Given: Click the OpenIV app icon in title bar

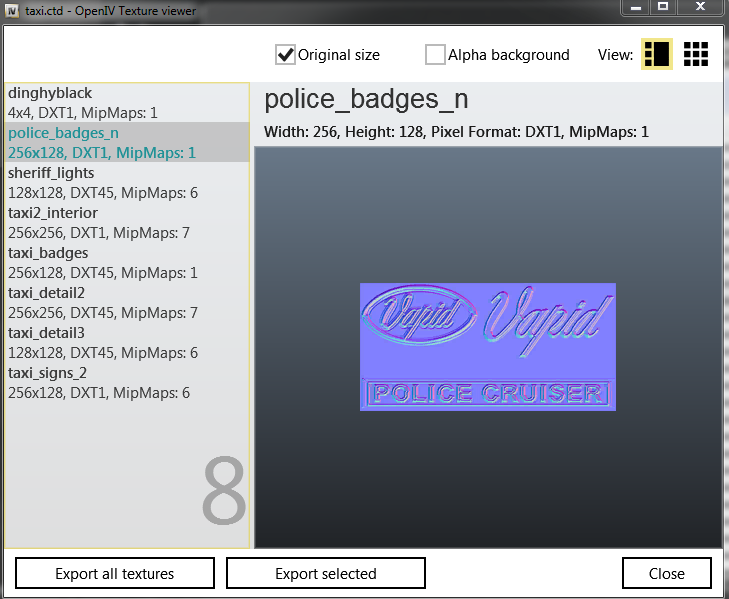Looking at the screenshot, I should tap(12, 10).
